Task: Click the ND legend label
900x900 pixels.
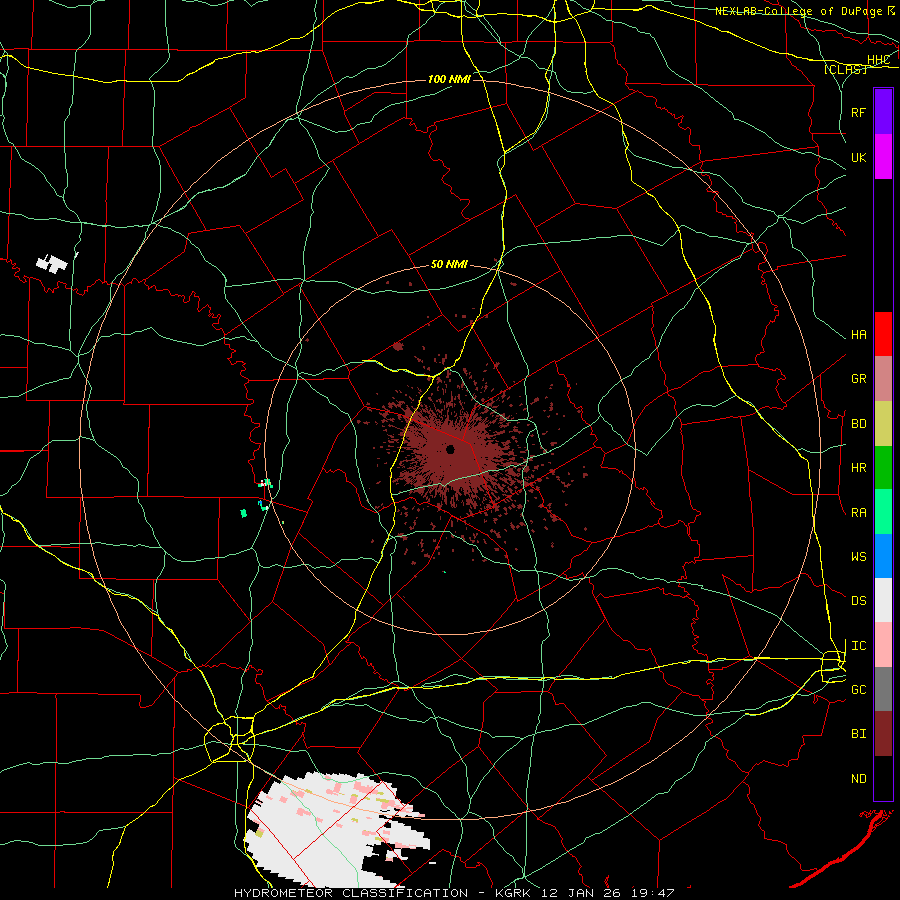Action: [859, 779]
